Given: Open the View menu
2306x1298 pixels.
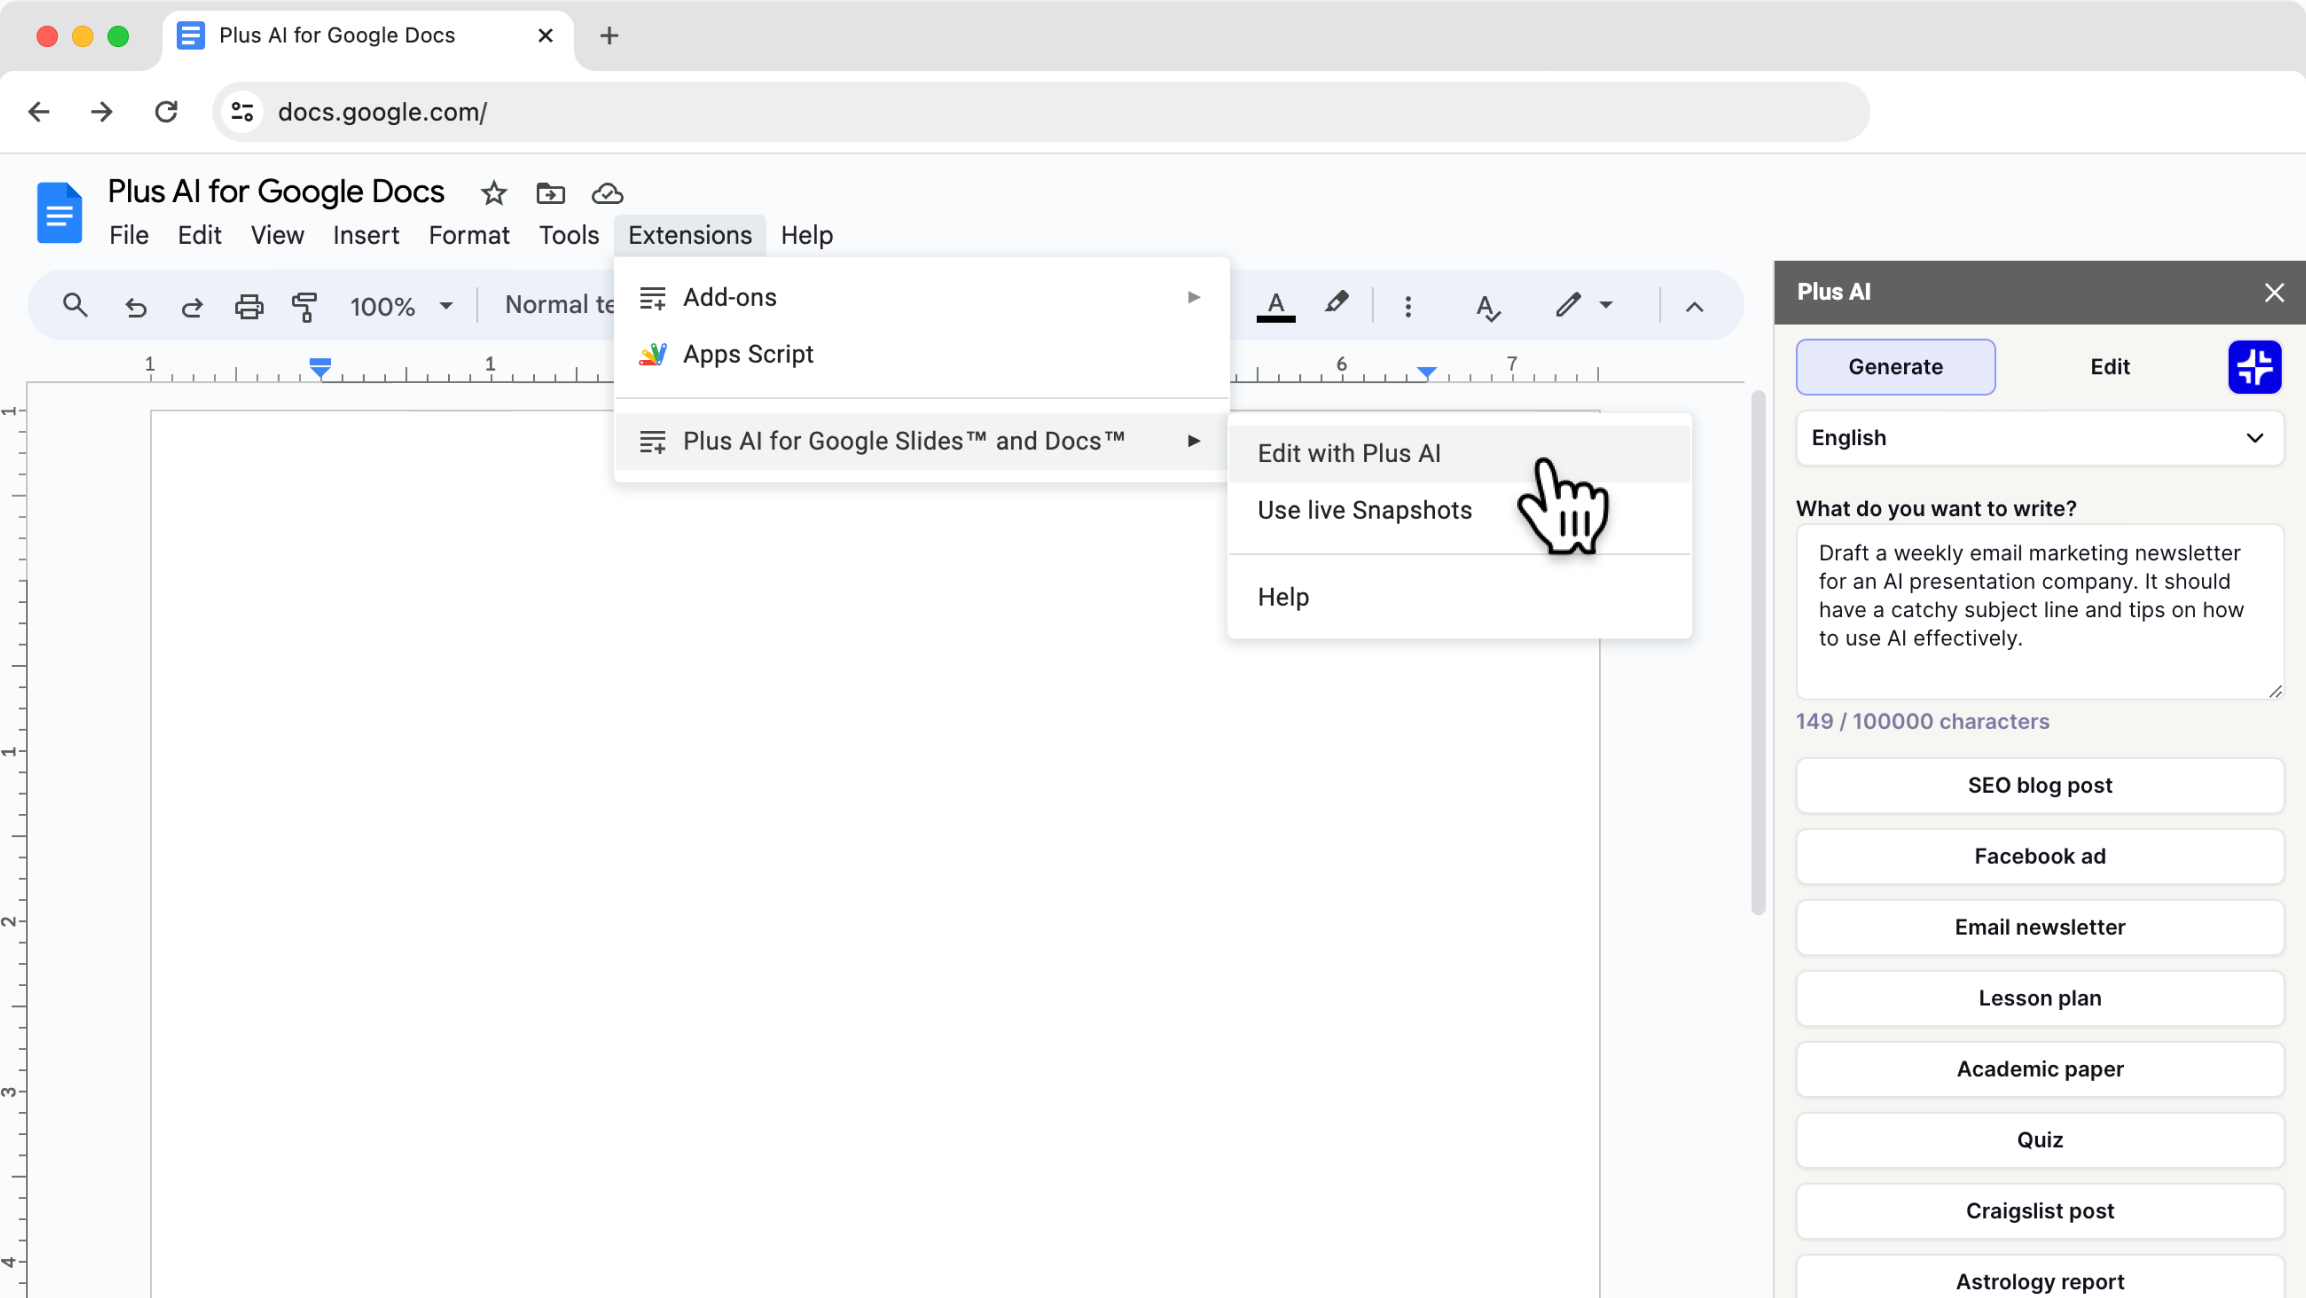Looking at the screenshot, I should (x=277, y=235).
